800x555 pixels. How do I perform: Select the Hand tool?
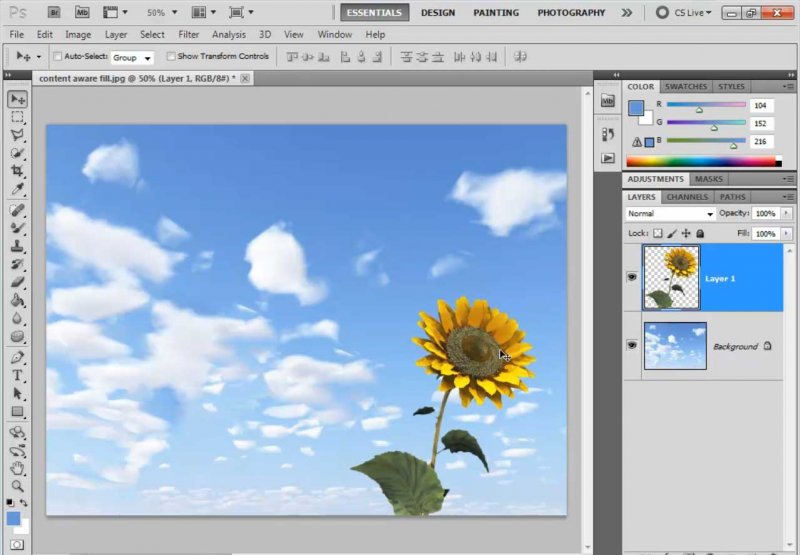point(17,467)
